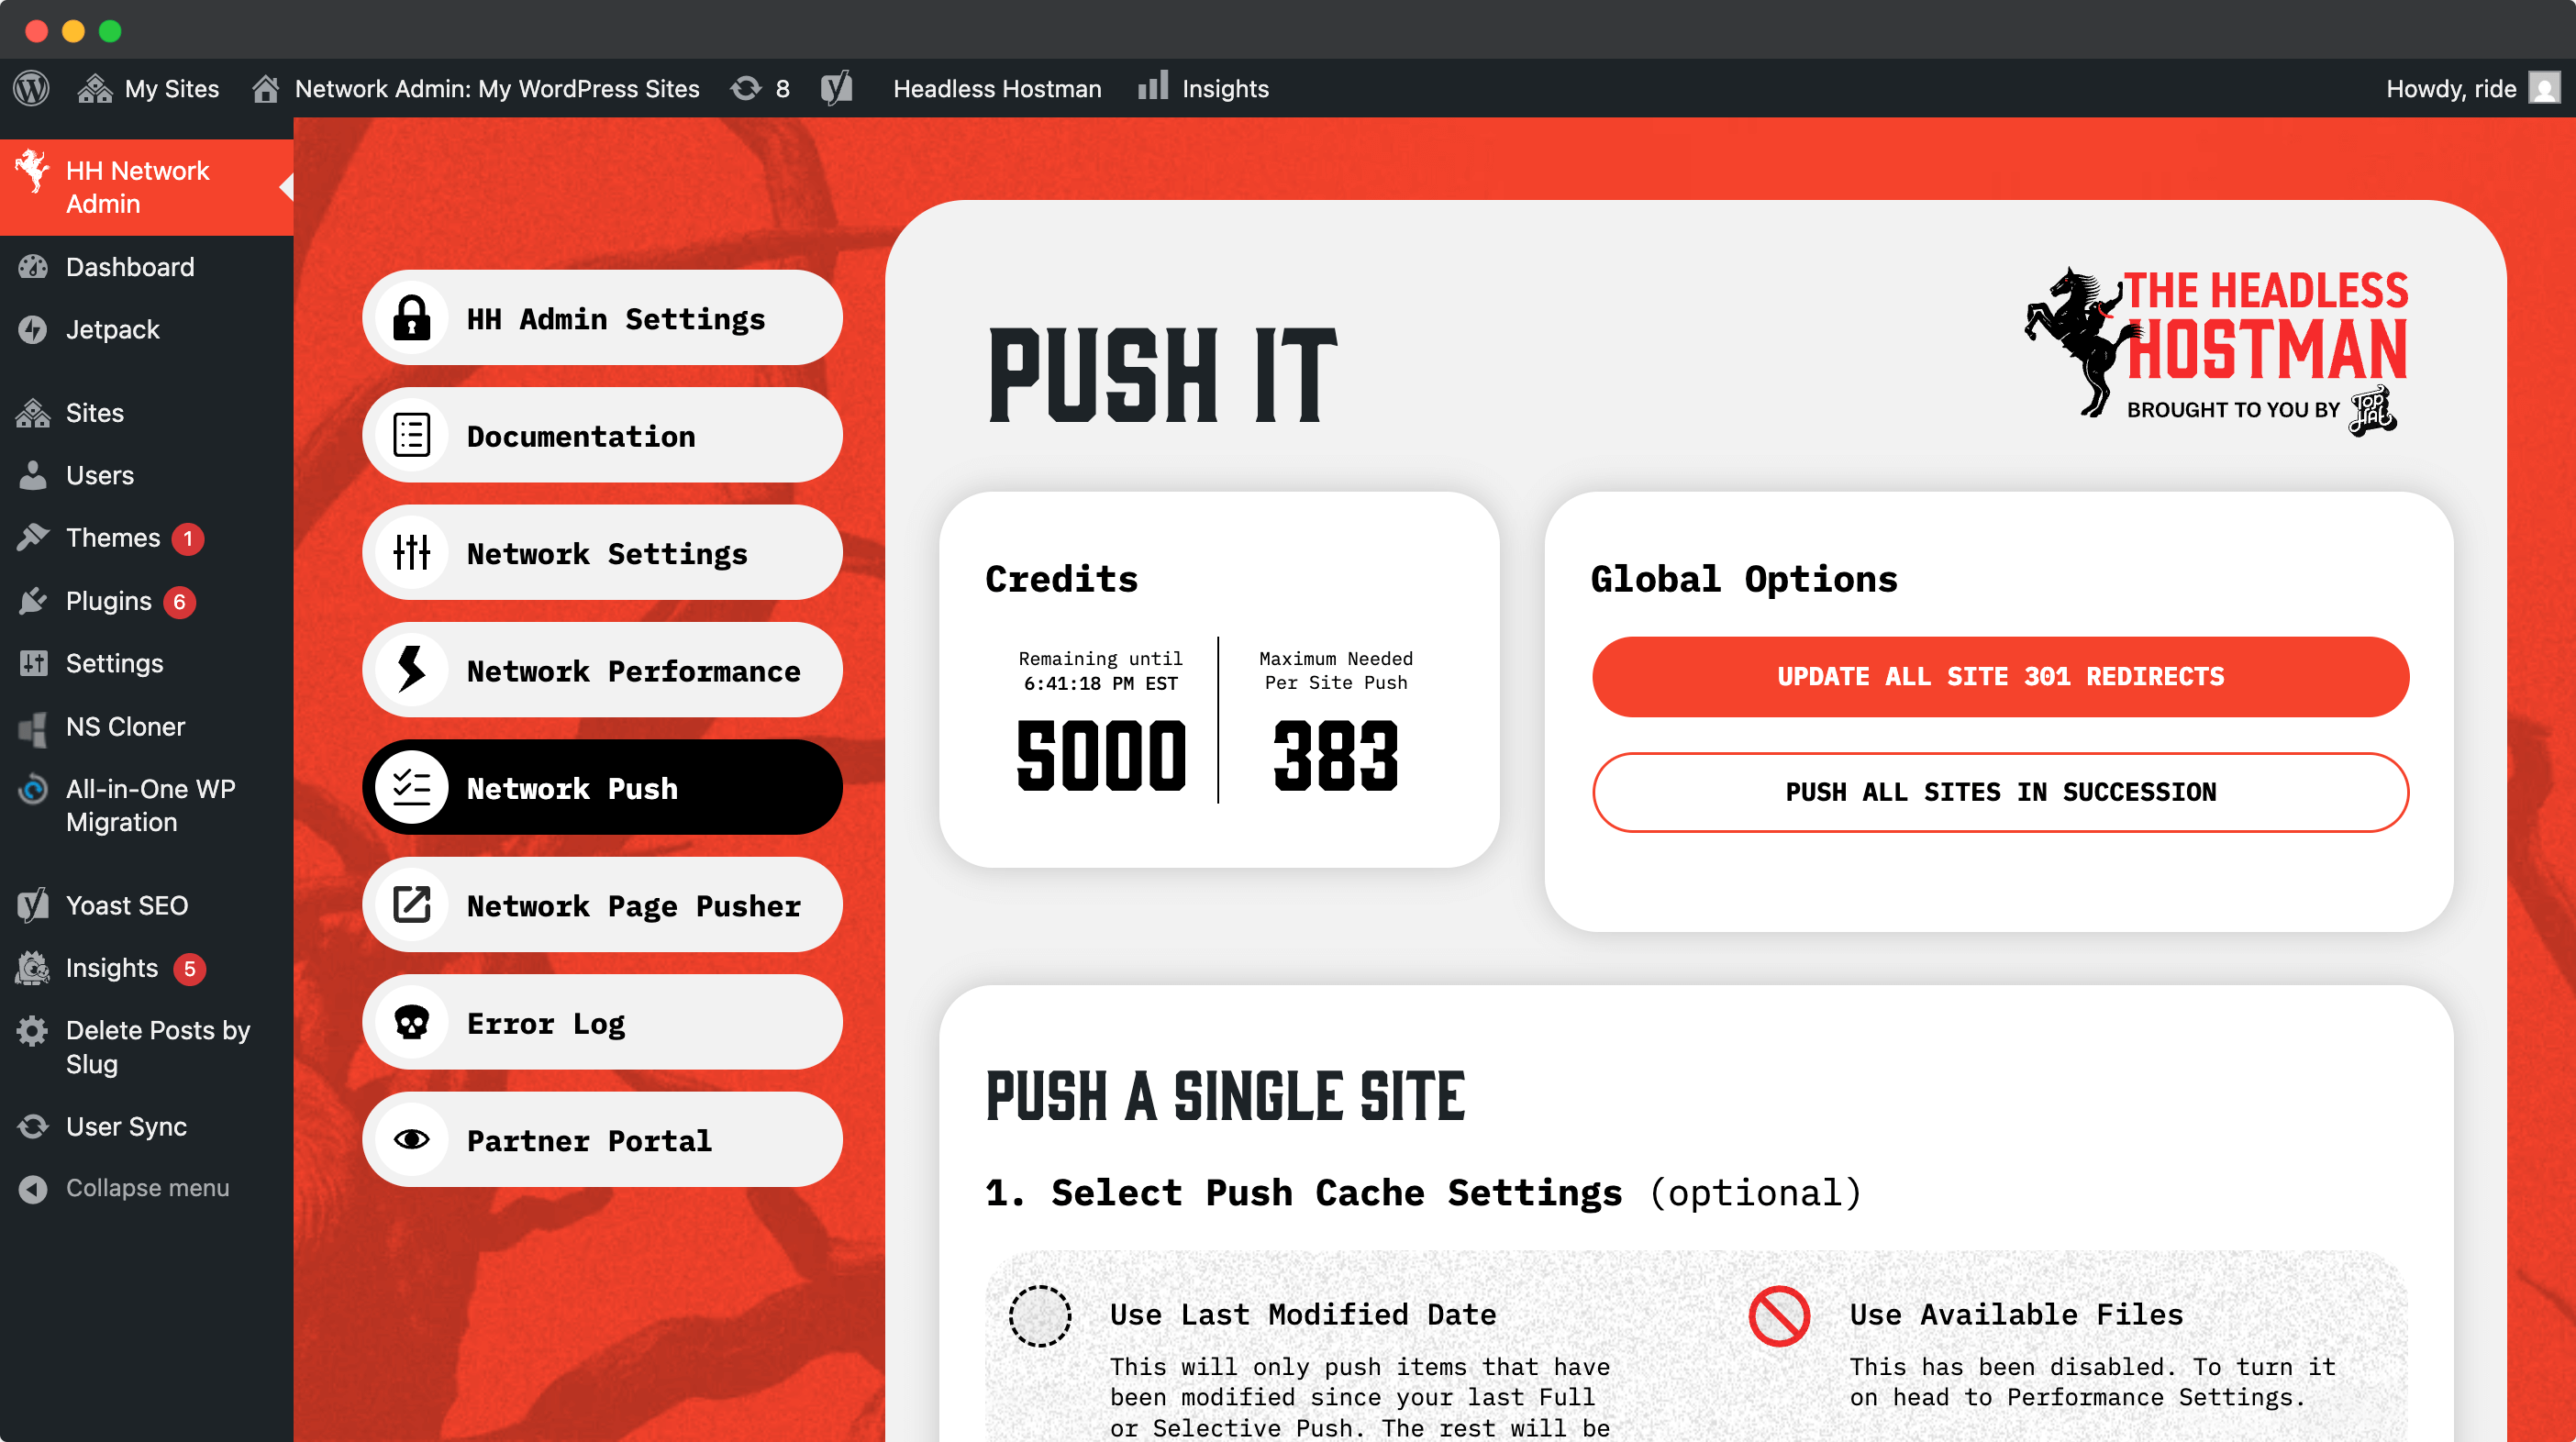Screen dimensions: 2576x1442
Task: Click Update All Site 301 Redirects
Action: pyautogui.click(x=2000, y=676)
